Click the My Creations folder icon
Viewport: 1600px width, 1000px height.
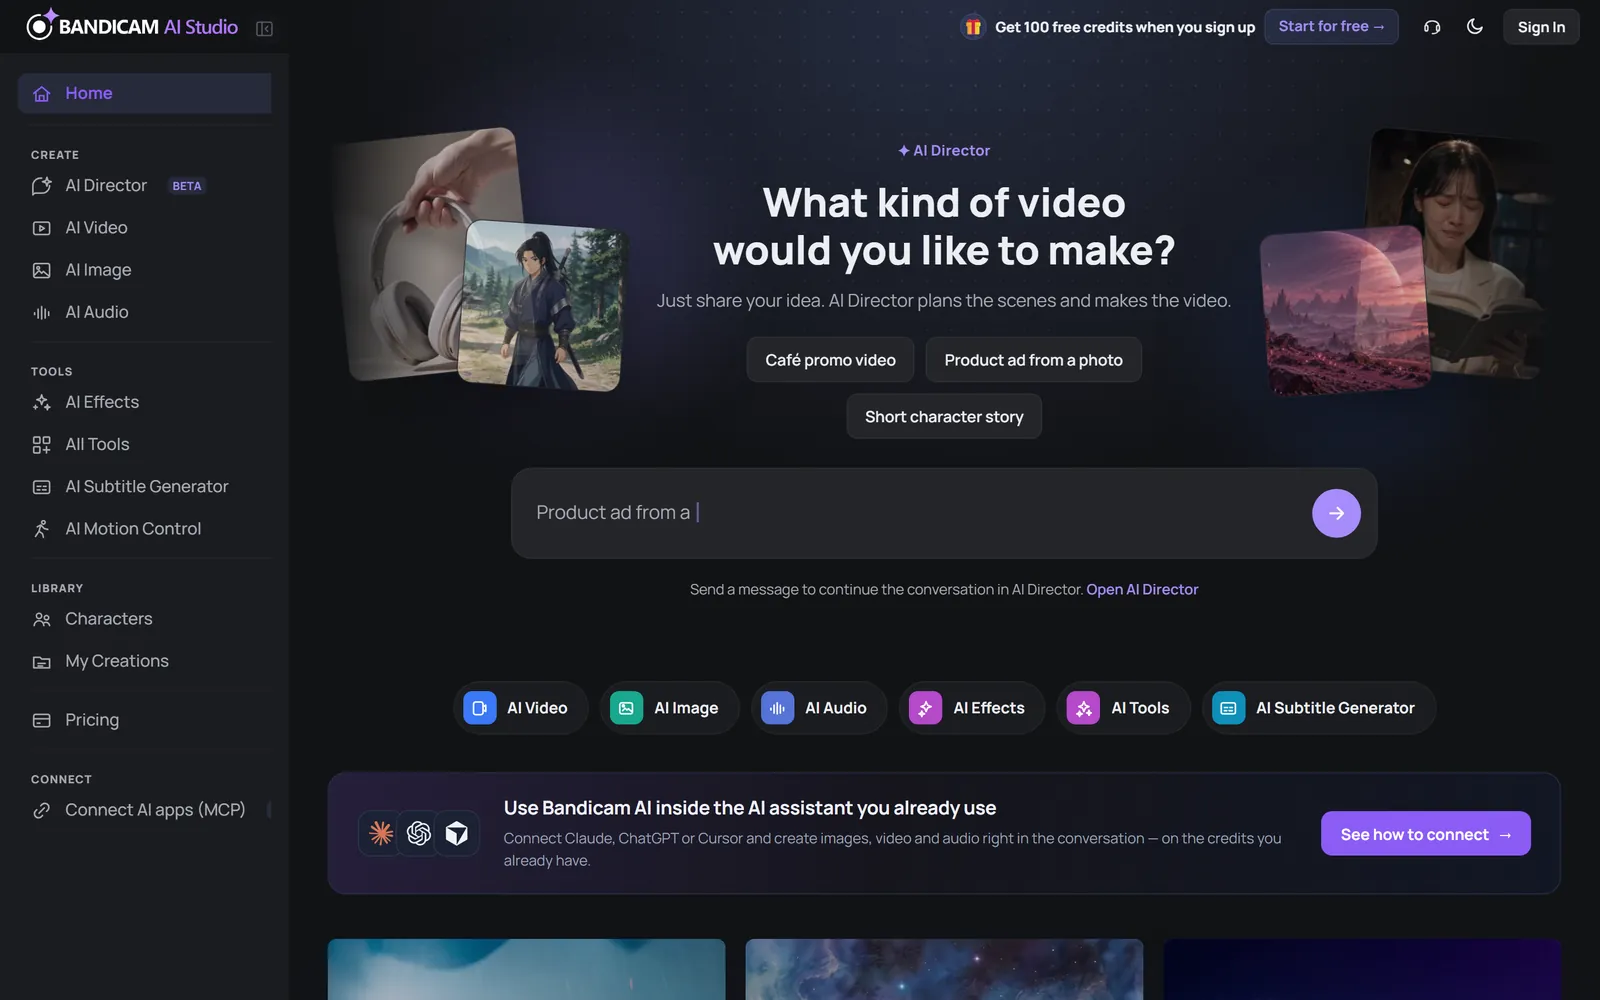tap(42, 662)
